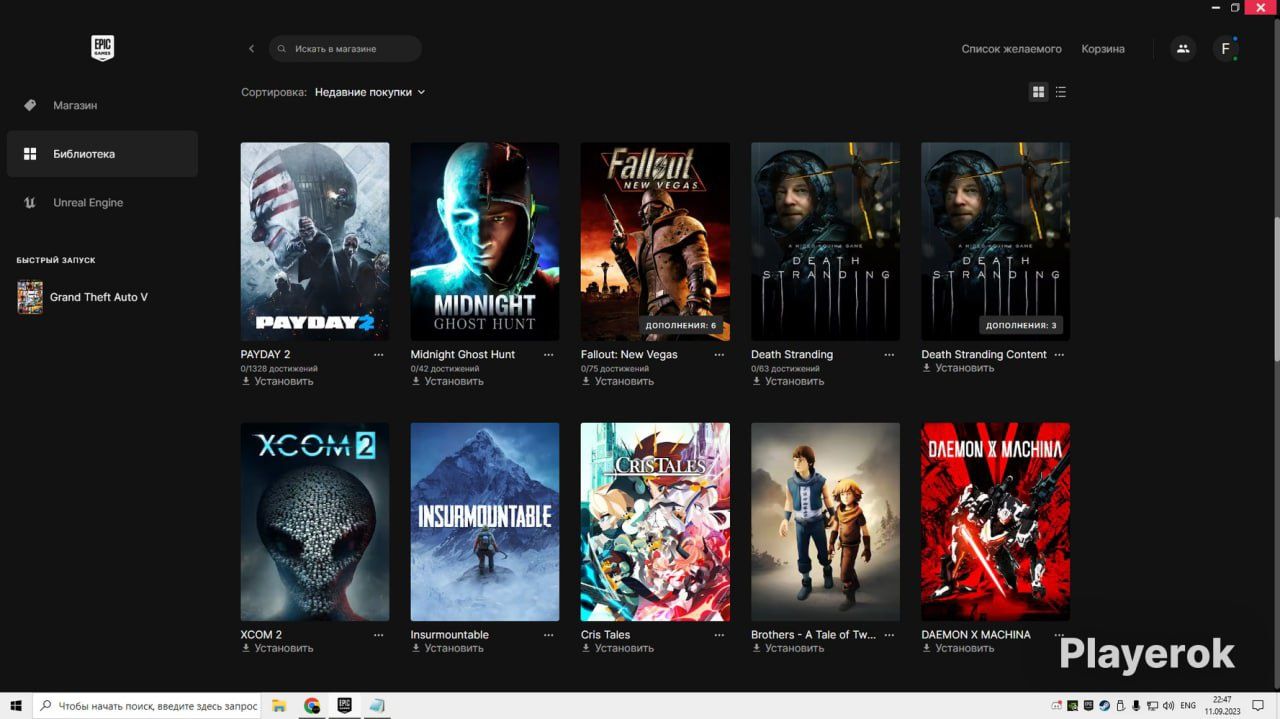Click the Death Stranding title text
Viewport: 1280px width, 719px height.
[792, 355]
